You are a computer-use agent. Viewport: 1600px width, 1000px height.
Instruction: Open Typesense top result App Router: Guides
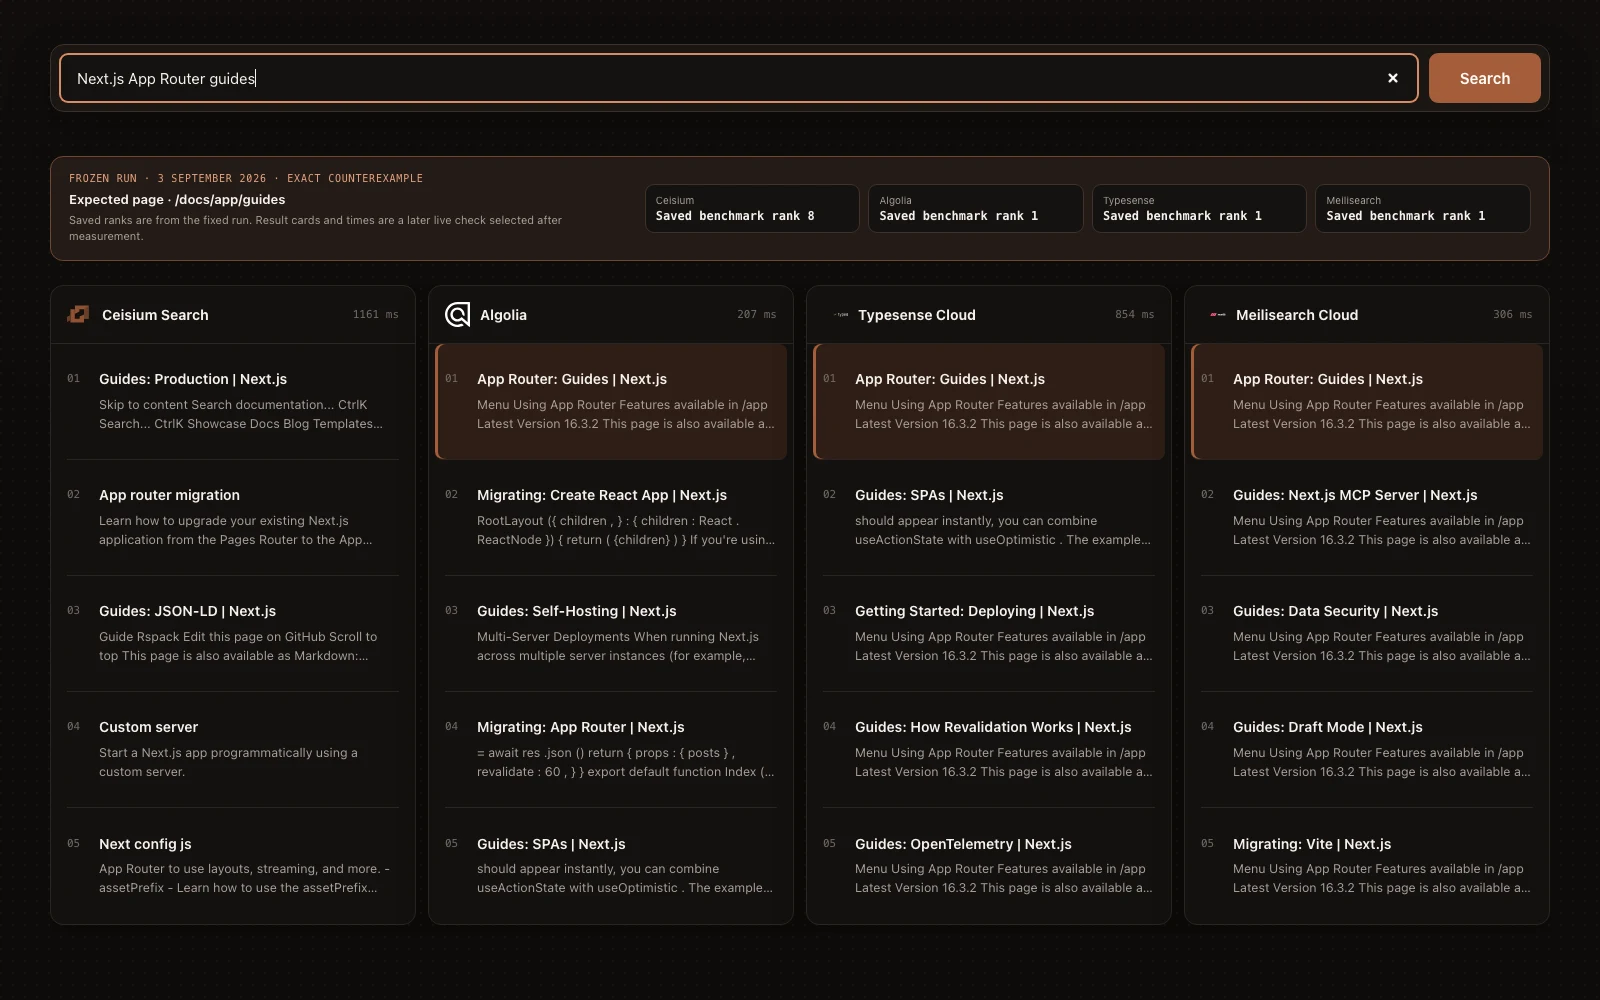(x=989, y=402)
